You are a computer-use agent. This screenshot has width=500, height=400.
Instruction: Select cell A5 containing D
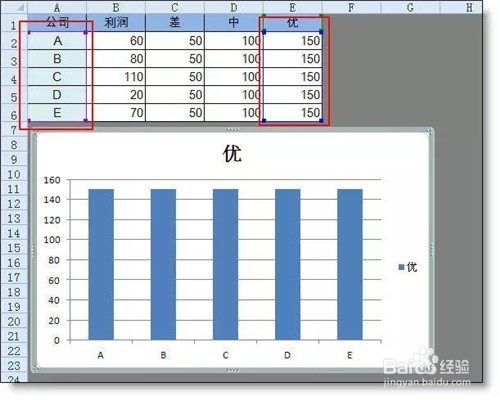click(x=57, y=95)
